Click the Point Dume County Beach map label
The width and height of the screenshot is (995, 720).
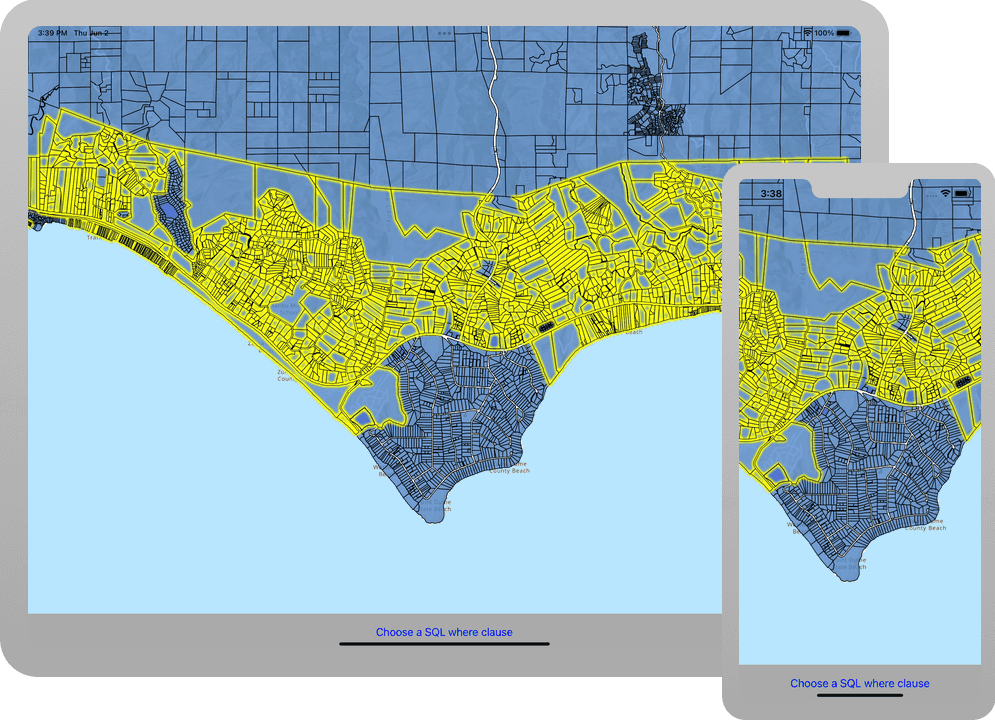[x=510, y=469]
